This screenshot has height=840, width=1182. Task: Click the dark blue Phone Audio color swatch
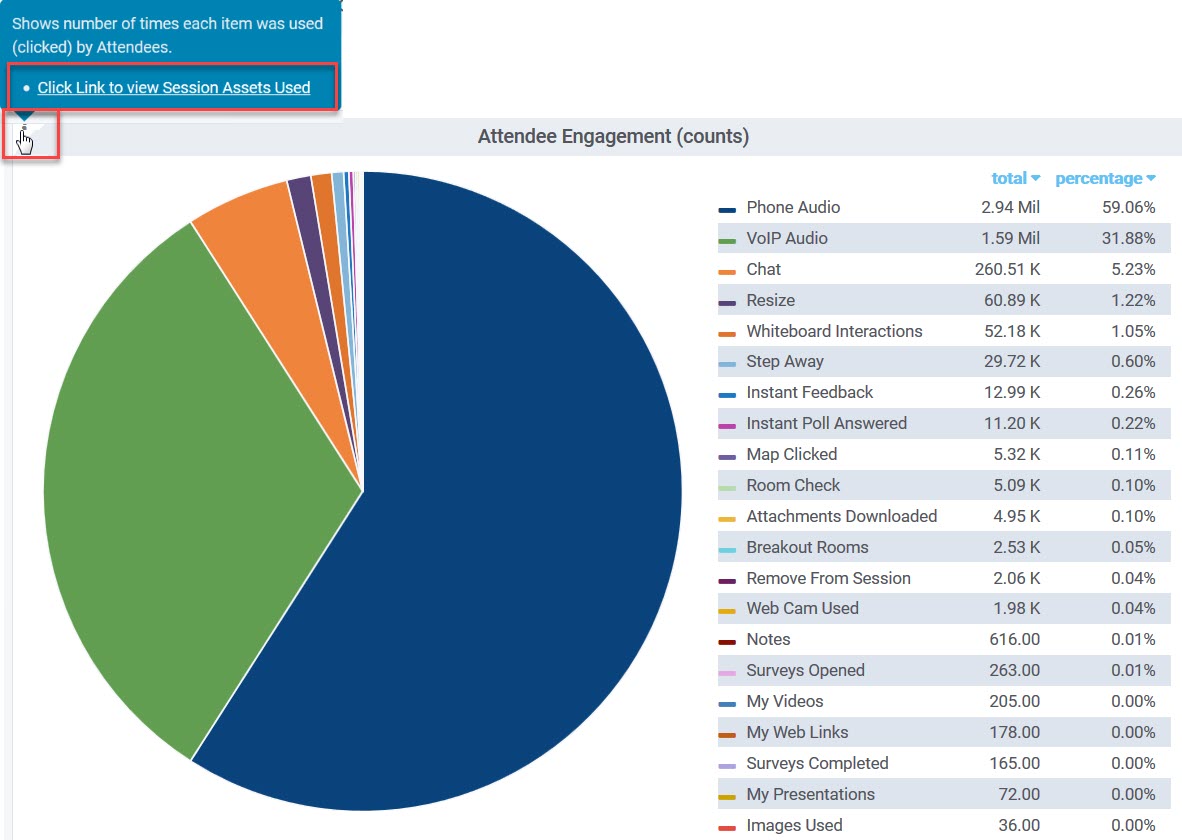click(x=727, y=210)
